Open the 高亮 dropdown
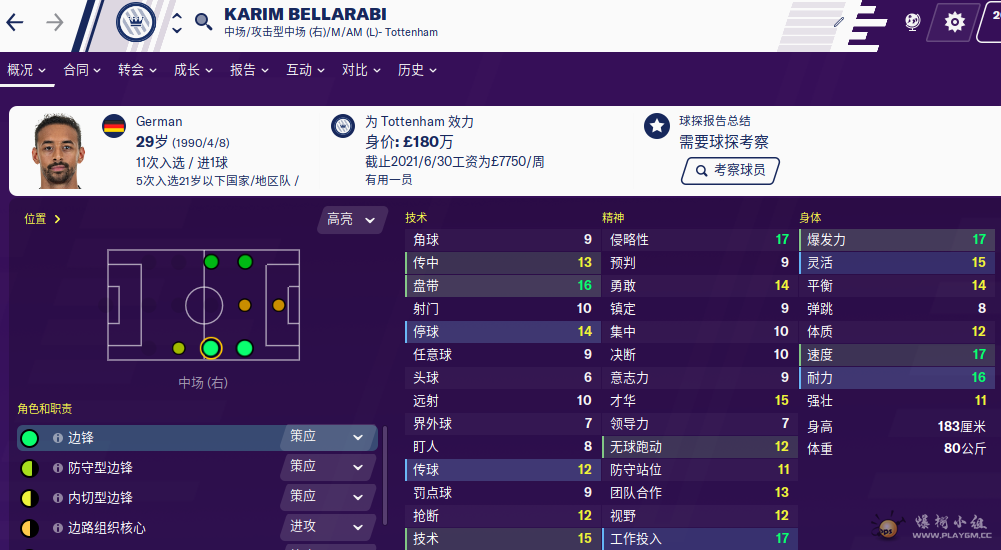This screenshot has width=1001, height=550. click(351, 219)
